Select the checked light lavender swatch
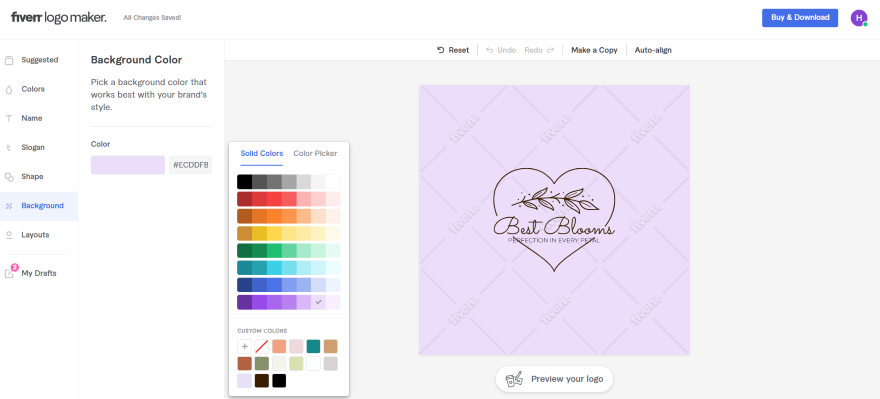This screenshot has height=399, width=880. point(318,302)
